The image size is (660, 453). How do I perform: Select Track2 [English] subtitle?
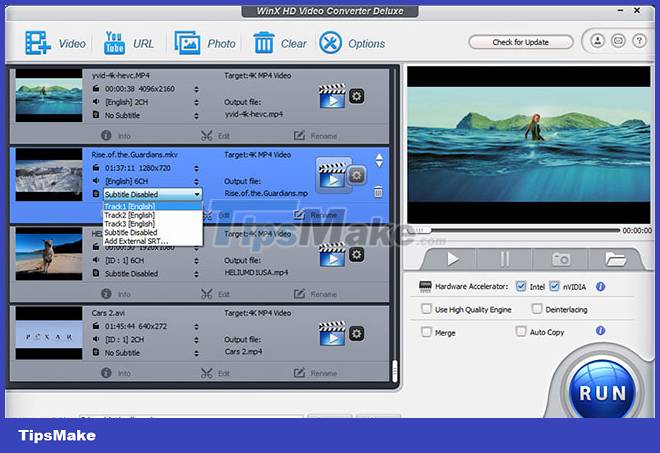coord(153,215)
